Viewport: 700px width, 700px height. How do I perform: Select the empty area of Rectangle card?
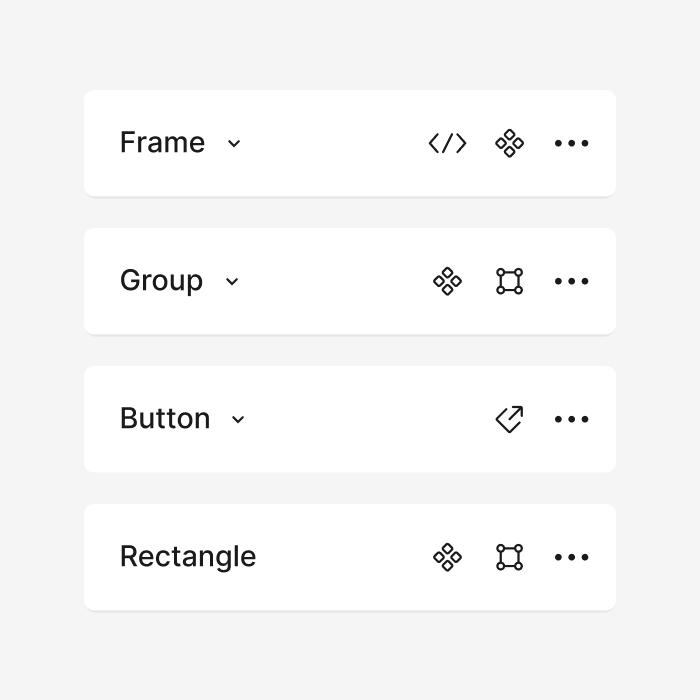click(x=344, y=557)
